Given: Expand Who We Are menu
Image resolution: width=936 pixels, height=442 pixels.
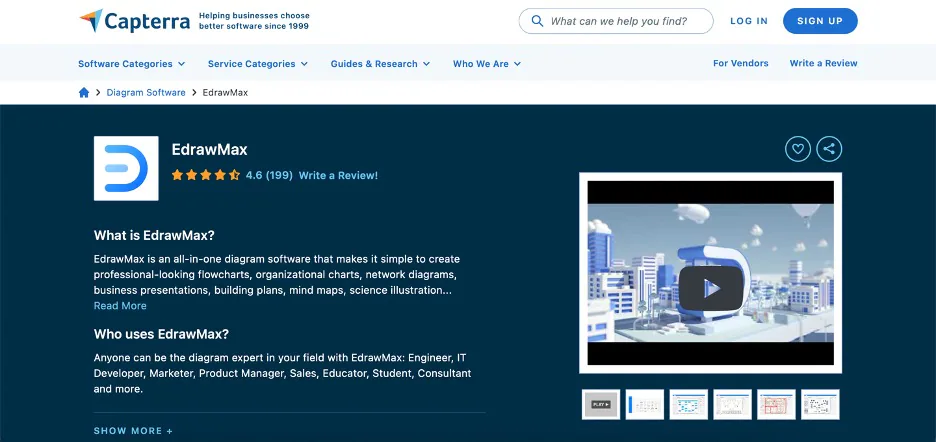Looking at the screenshot, I should (487, 64).
